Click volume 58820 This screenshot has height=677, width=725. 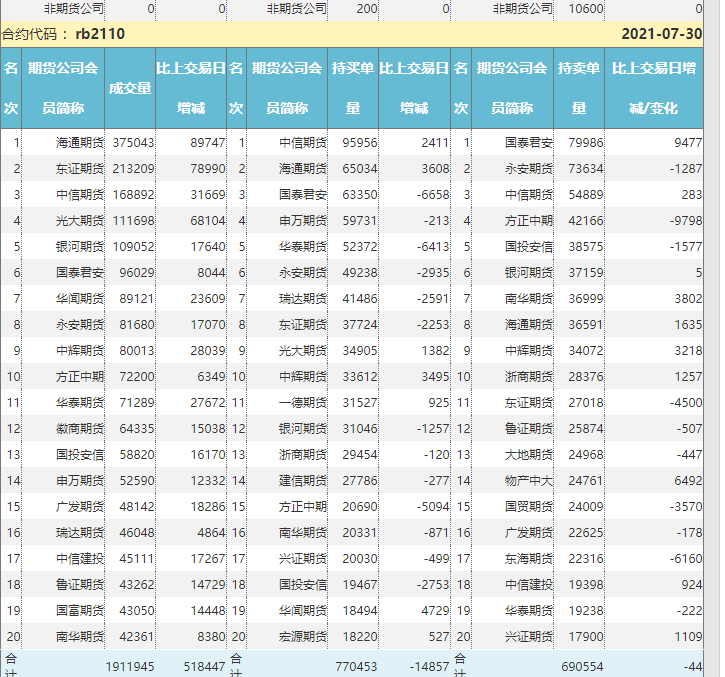pyautogui.click(x=136, y=455)
